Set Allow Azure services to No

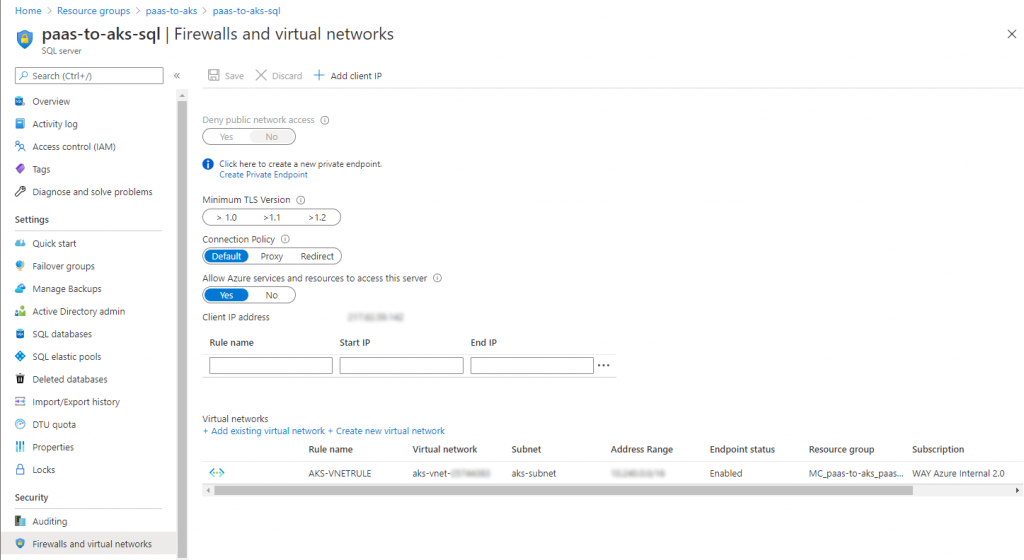tap(272, 295)
